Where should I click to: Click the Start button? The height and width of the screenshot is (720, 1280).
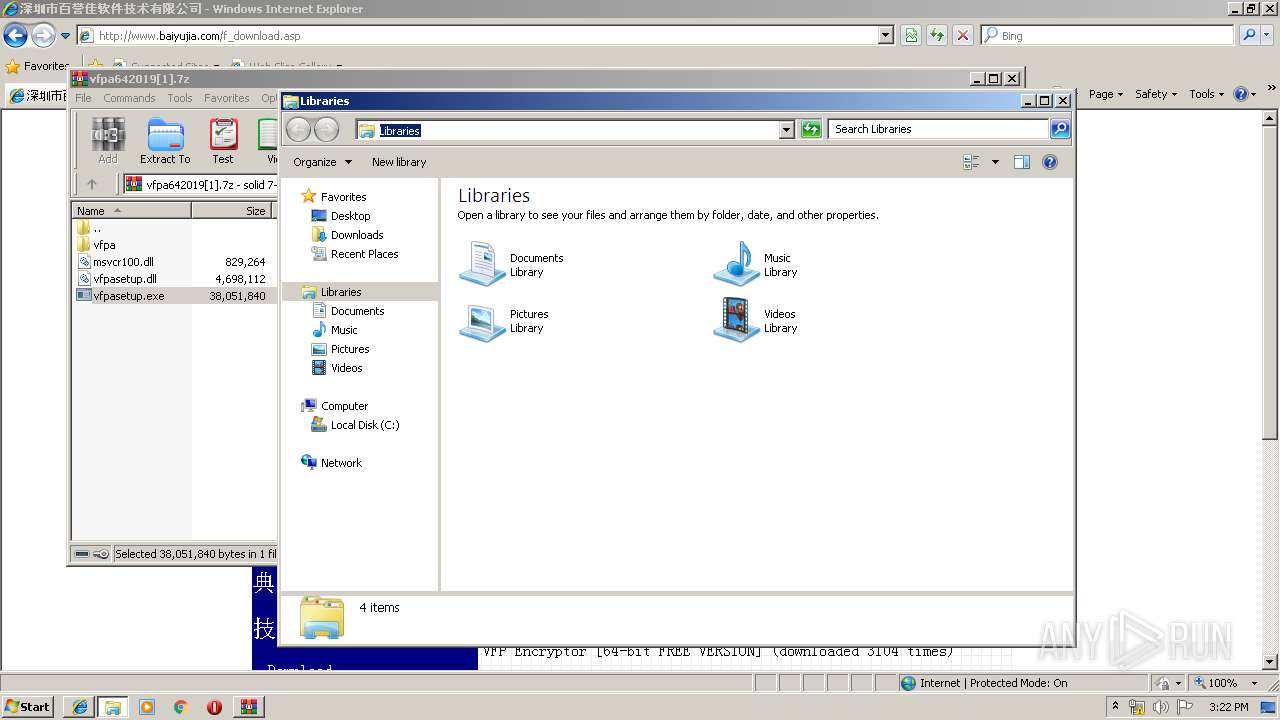click(x=27, y=706)
